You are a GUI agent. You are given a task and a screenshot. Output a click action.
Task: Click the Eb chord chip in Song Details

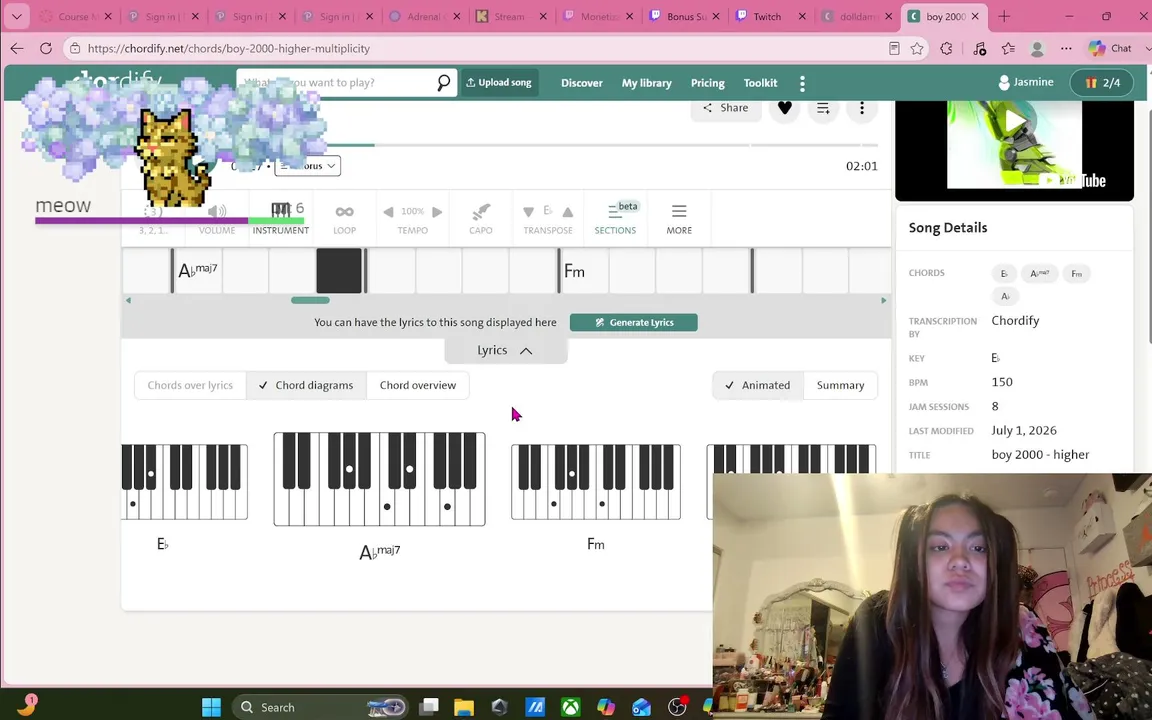pos(1004,273)
